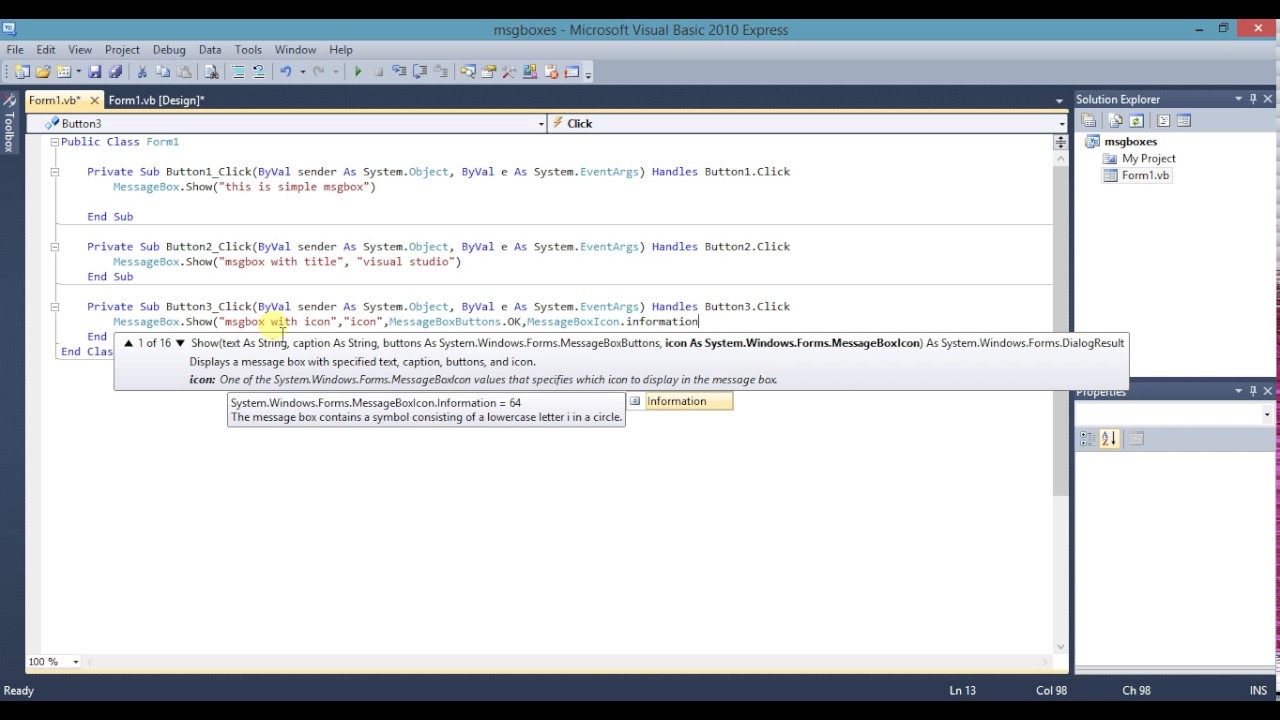
Task: Click the Redo arrow icon
Action: (x=318, y=72)
